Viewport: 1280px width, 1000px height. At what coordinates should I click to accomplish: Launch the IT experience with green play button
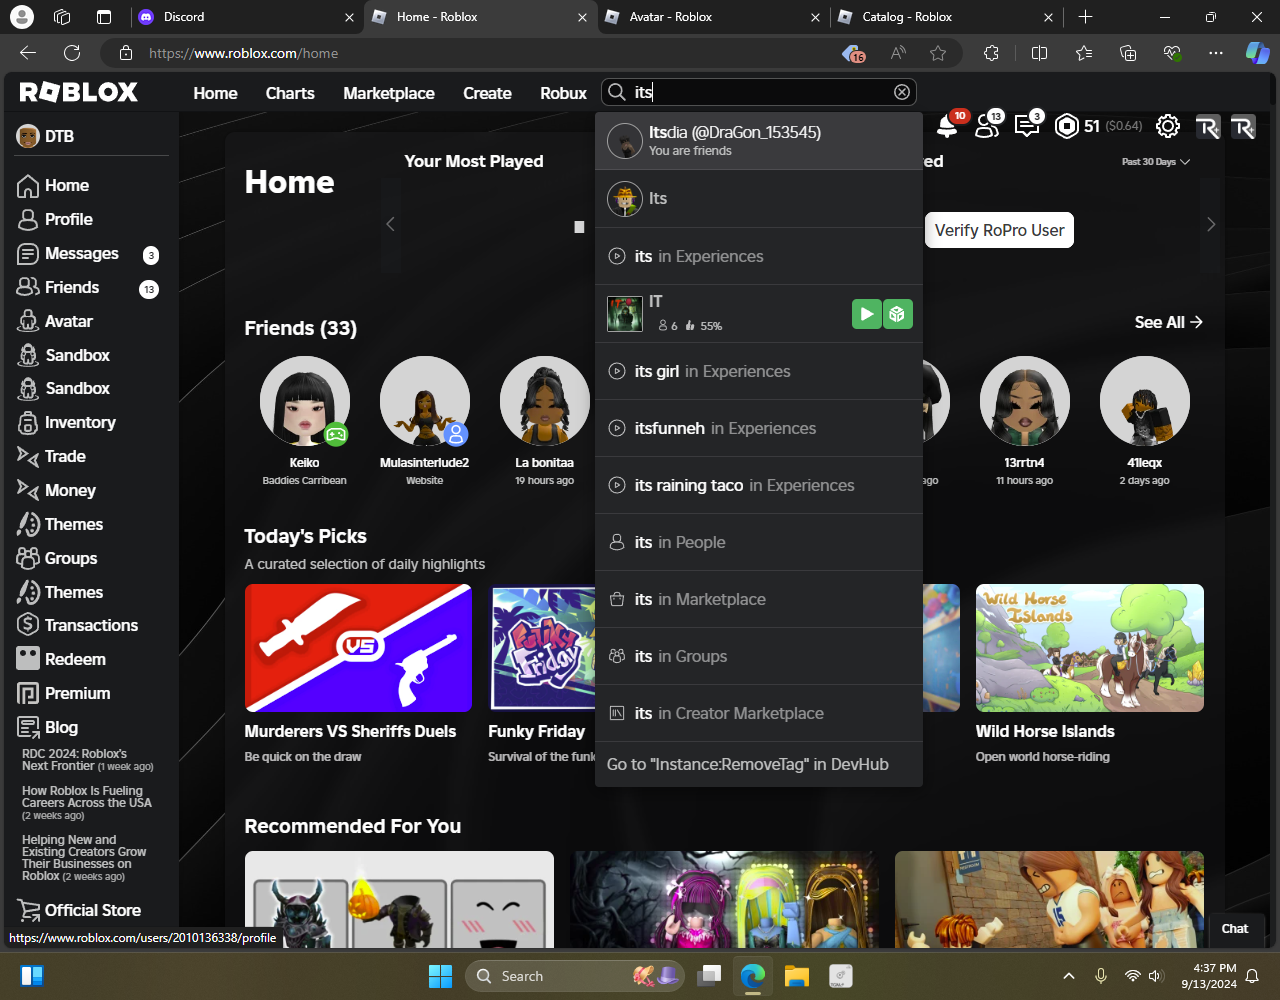pyautogui.click(x=866, y=314)
